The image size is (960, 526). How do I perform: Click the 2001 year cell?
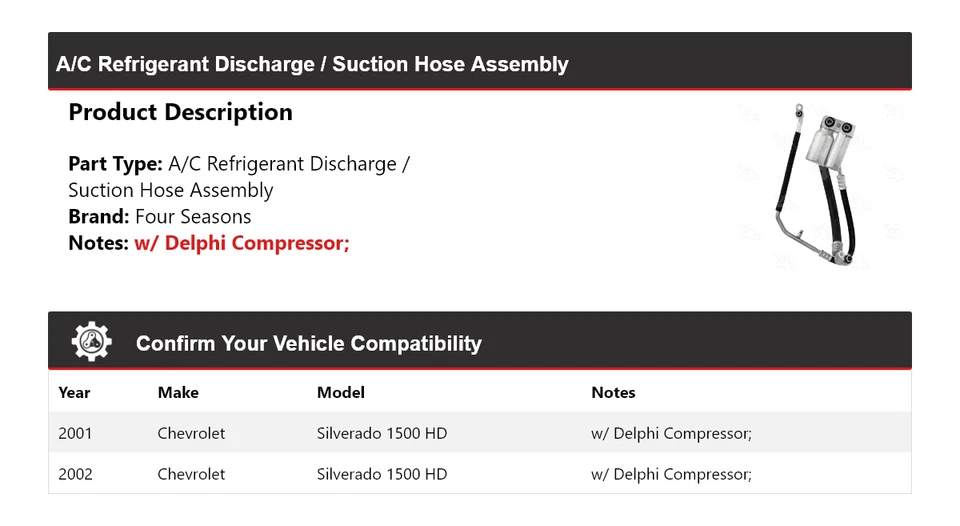(75, 434)
